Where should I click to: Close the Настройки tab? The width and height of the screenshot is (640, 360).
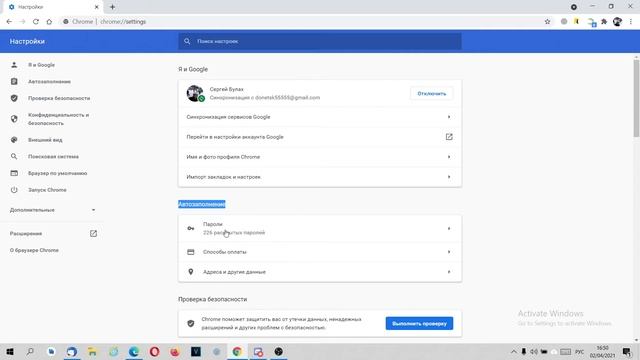pos(97,7)
